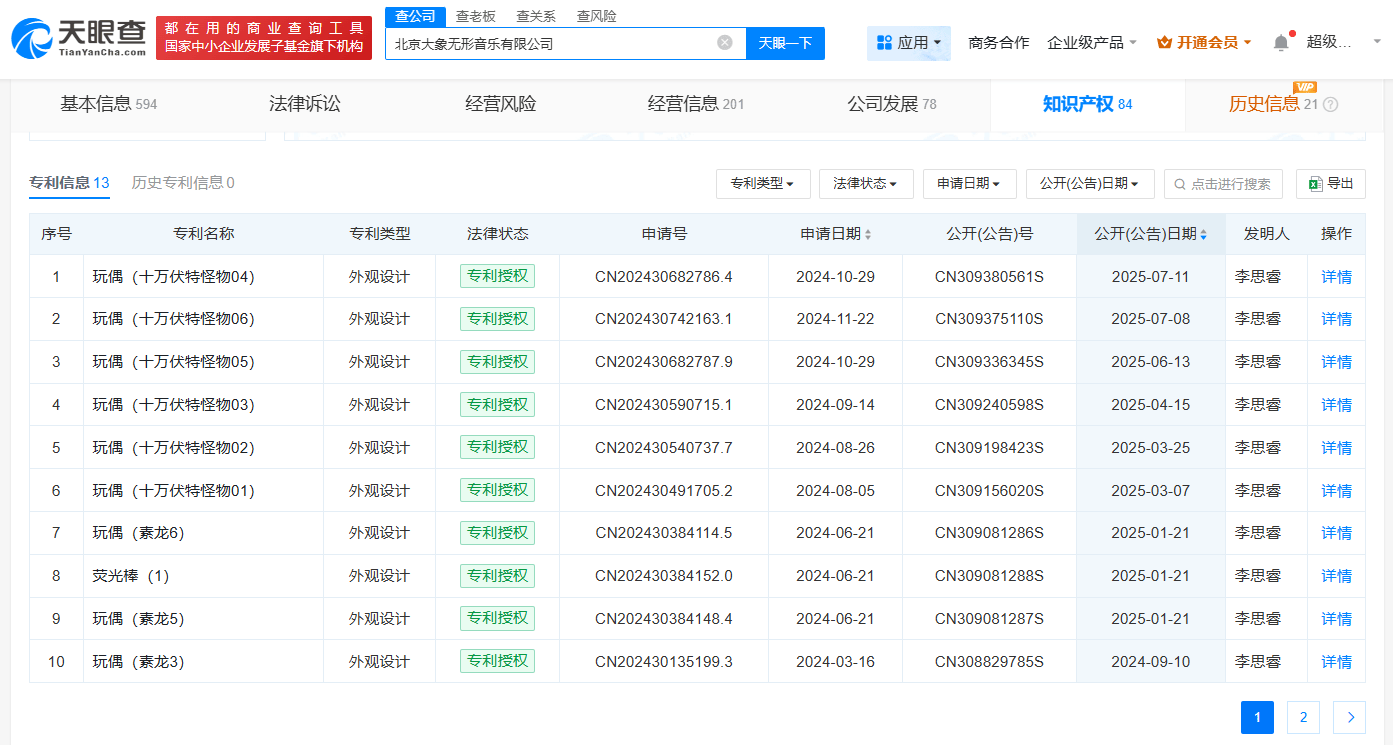Sort by 申请日期 column arrows
Image resolution: width=1393 pixels, height=745 pixels.
[868, 234]
